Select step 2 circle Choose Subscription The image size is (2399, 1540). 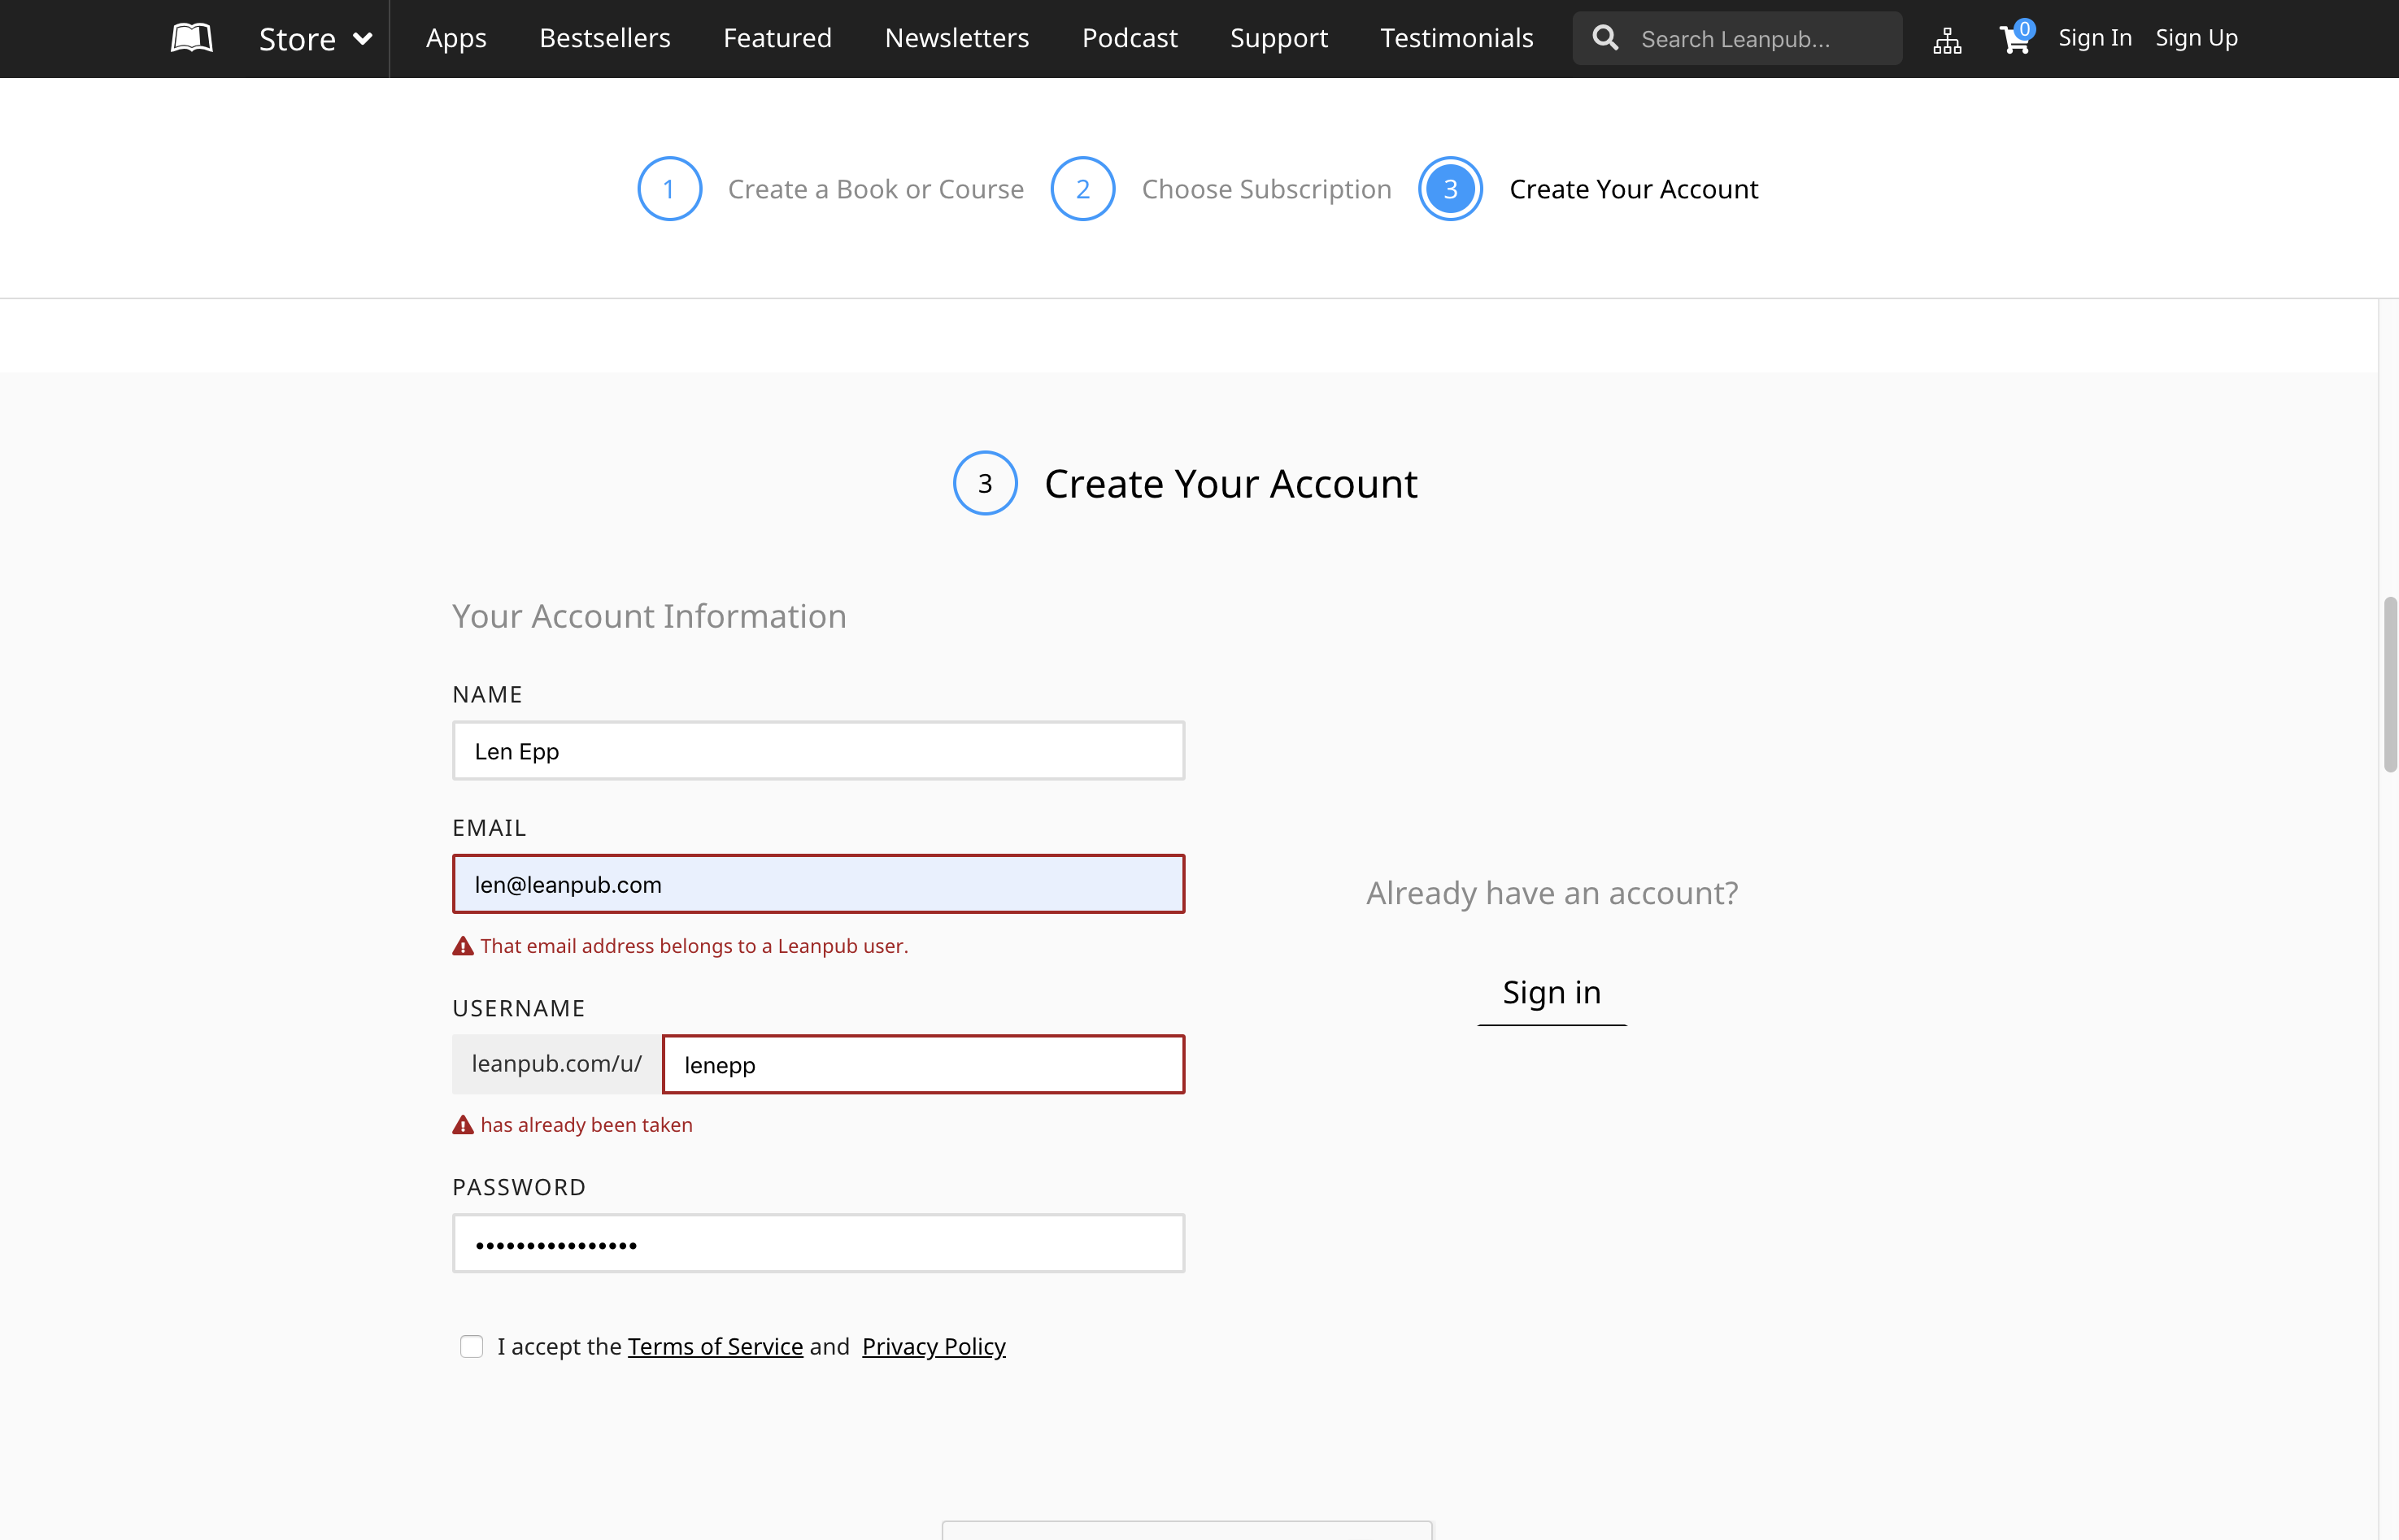(1082, 189)
